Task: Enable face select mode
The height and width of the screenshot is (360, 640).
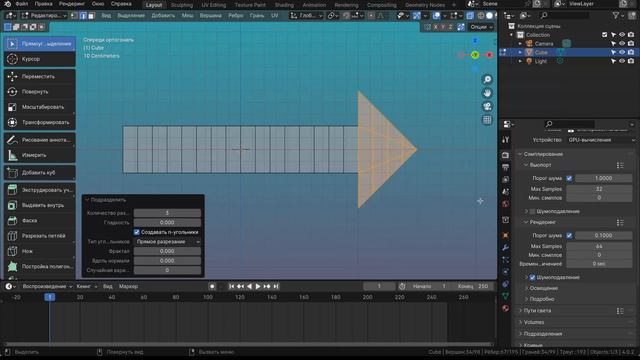Action: click(91, 16)
